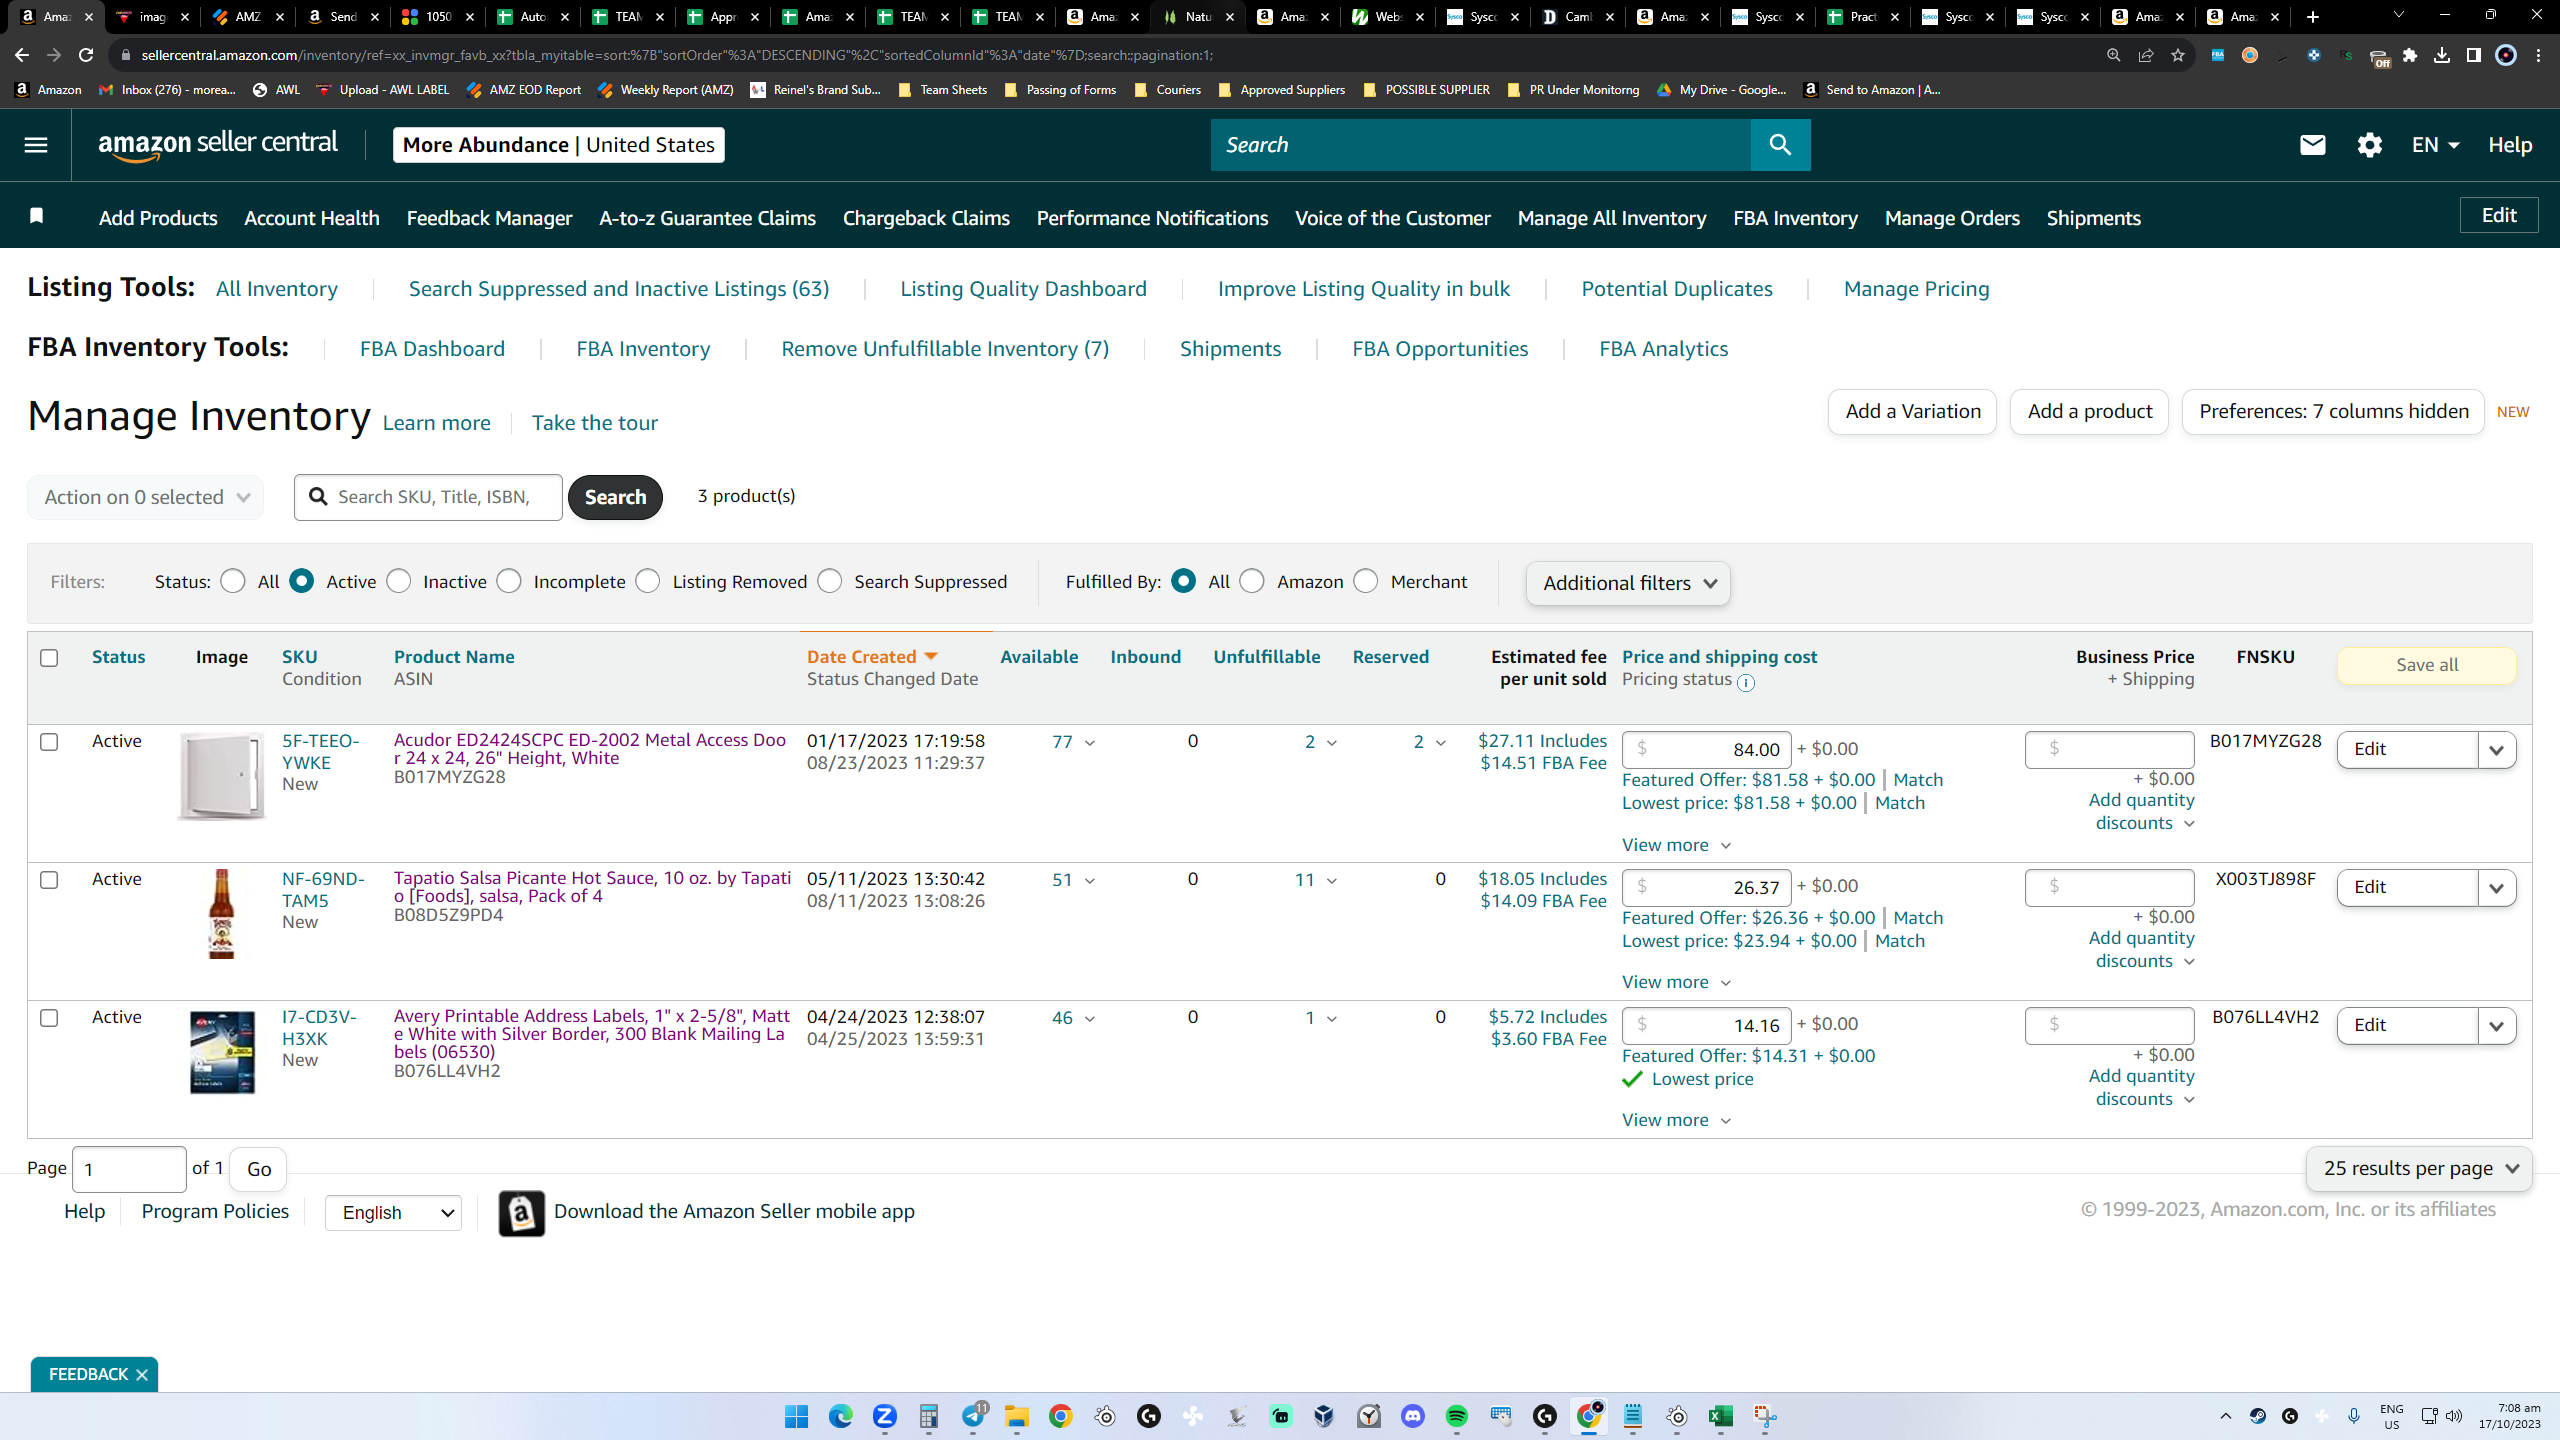Open Zoom from the taskbar

pyautogui.click(x=885, y=1416)
